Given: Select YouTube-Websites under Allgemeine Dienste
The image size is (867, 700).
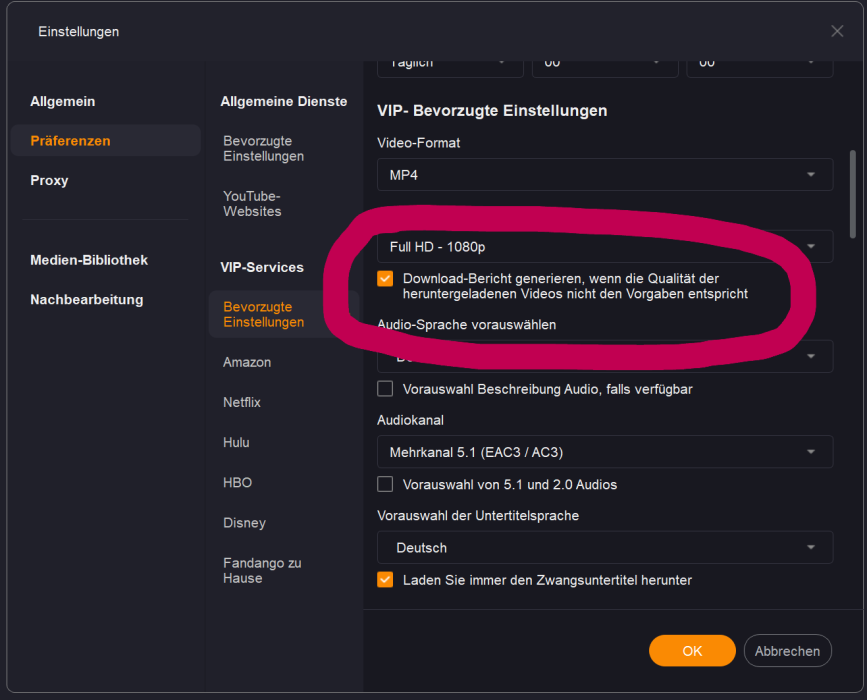Looking at the screenshot, I should [252, 204].
